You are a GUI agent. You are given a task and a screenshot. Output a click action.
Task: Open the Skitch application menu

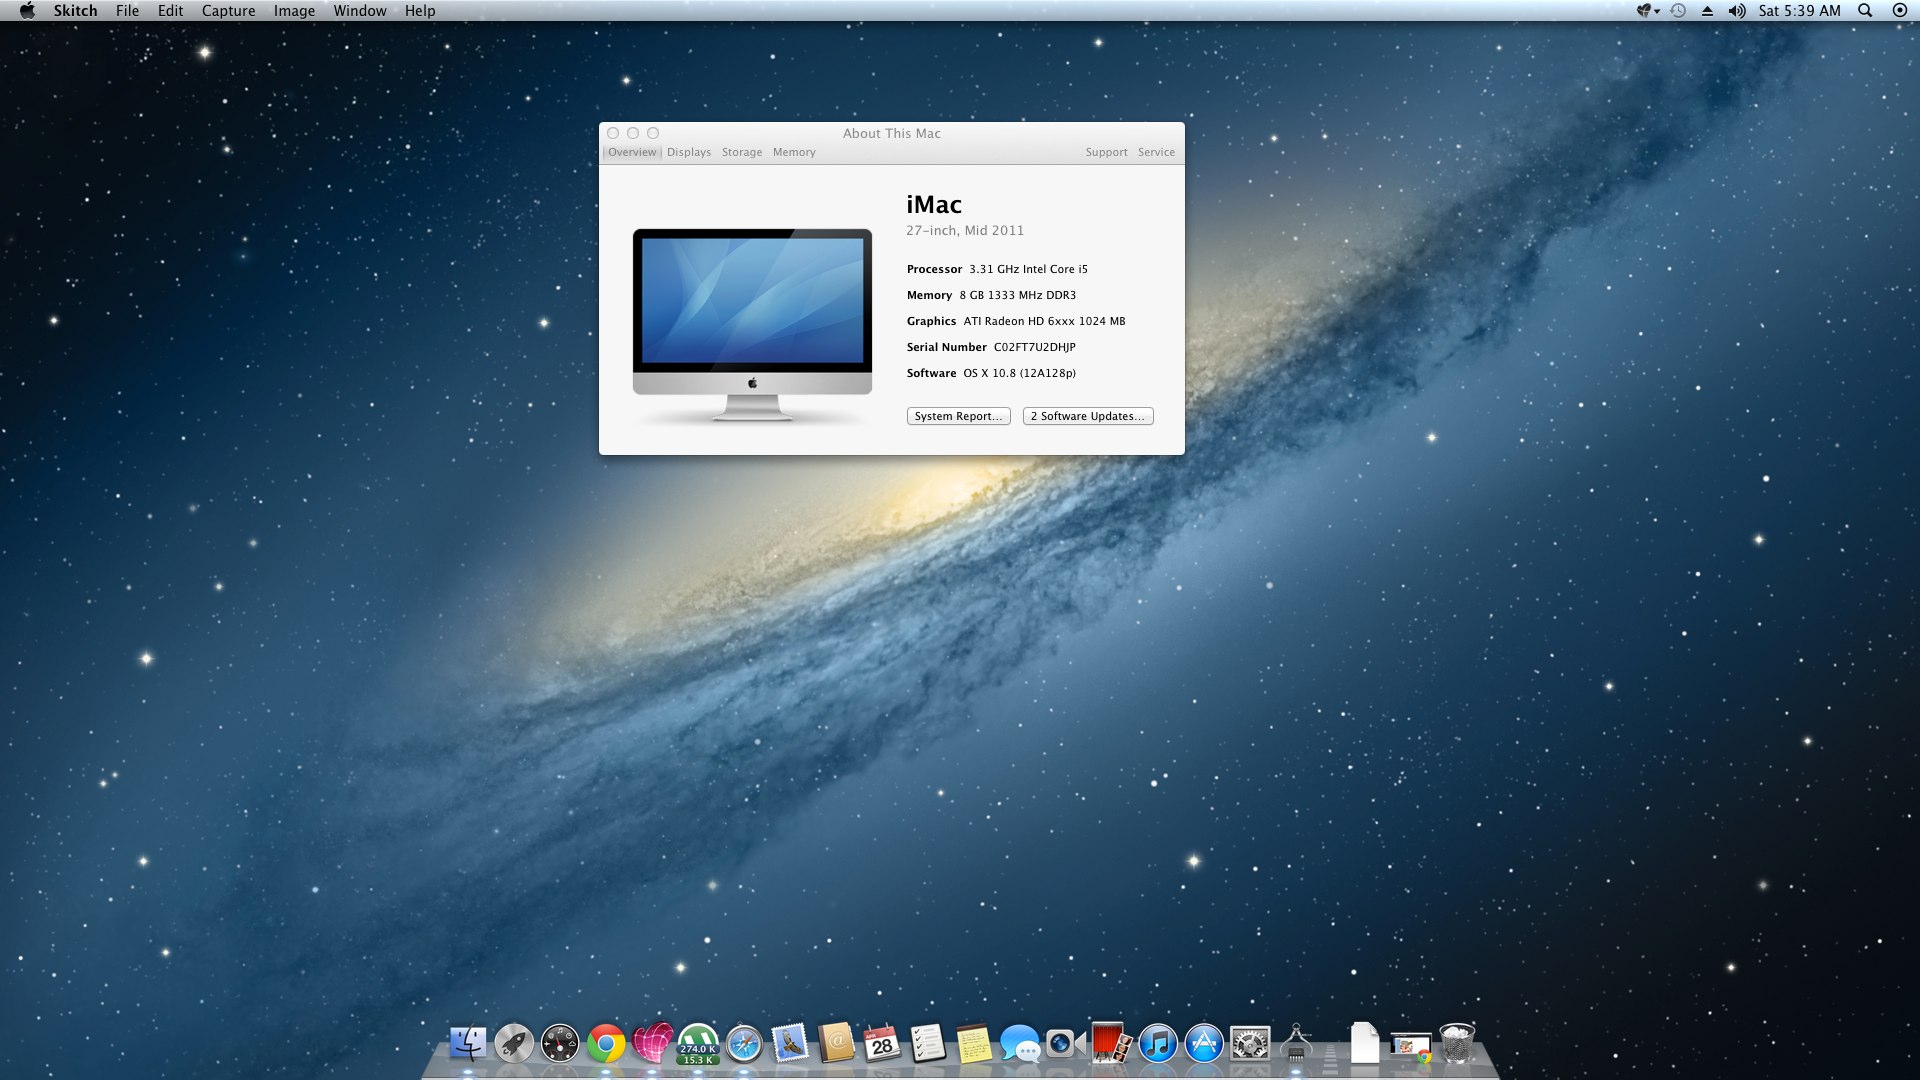(x=75, y=11)
